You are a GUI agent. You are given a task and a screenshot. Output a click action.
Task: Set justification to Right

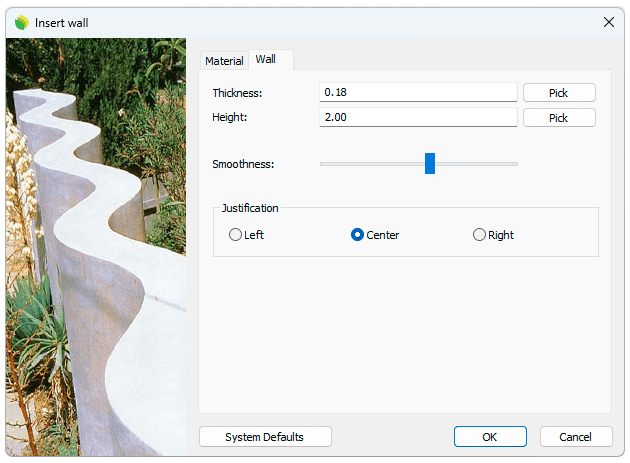[480, 235]
